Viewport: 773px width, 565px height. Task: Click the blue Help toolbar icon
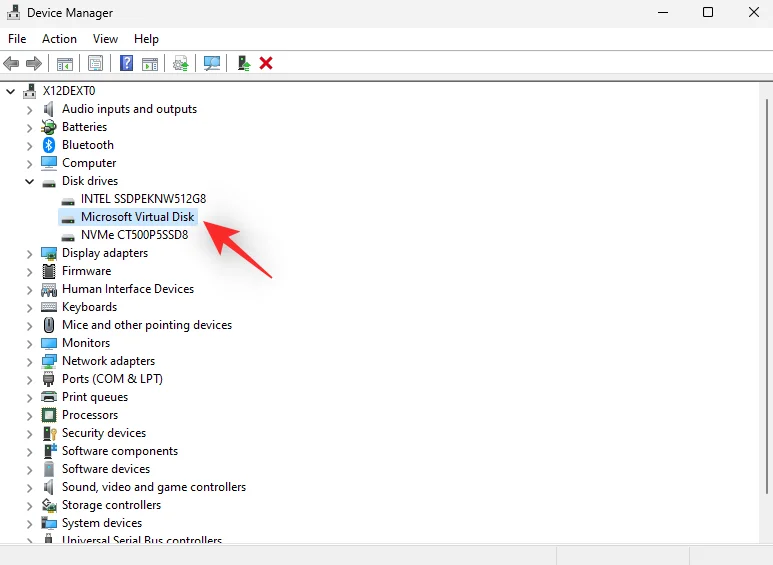[x=126, y=63]
